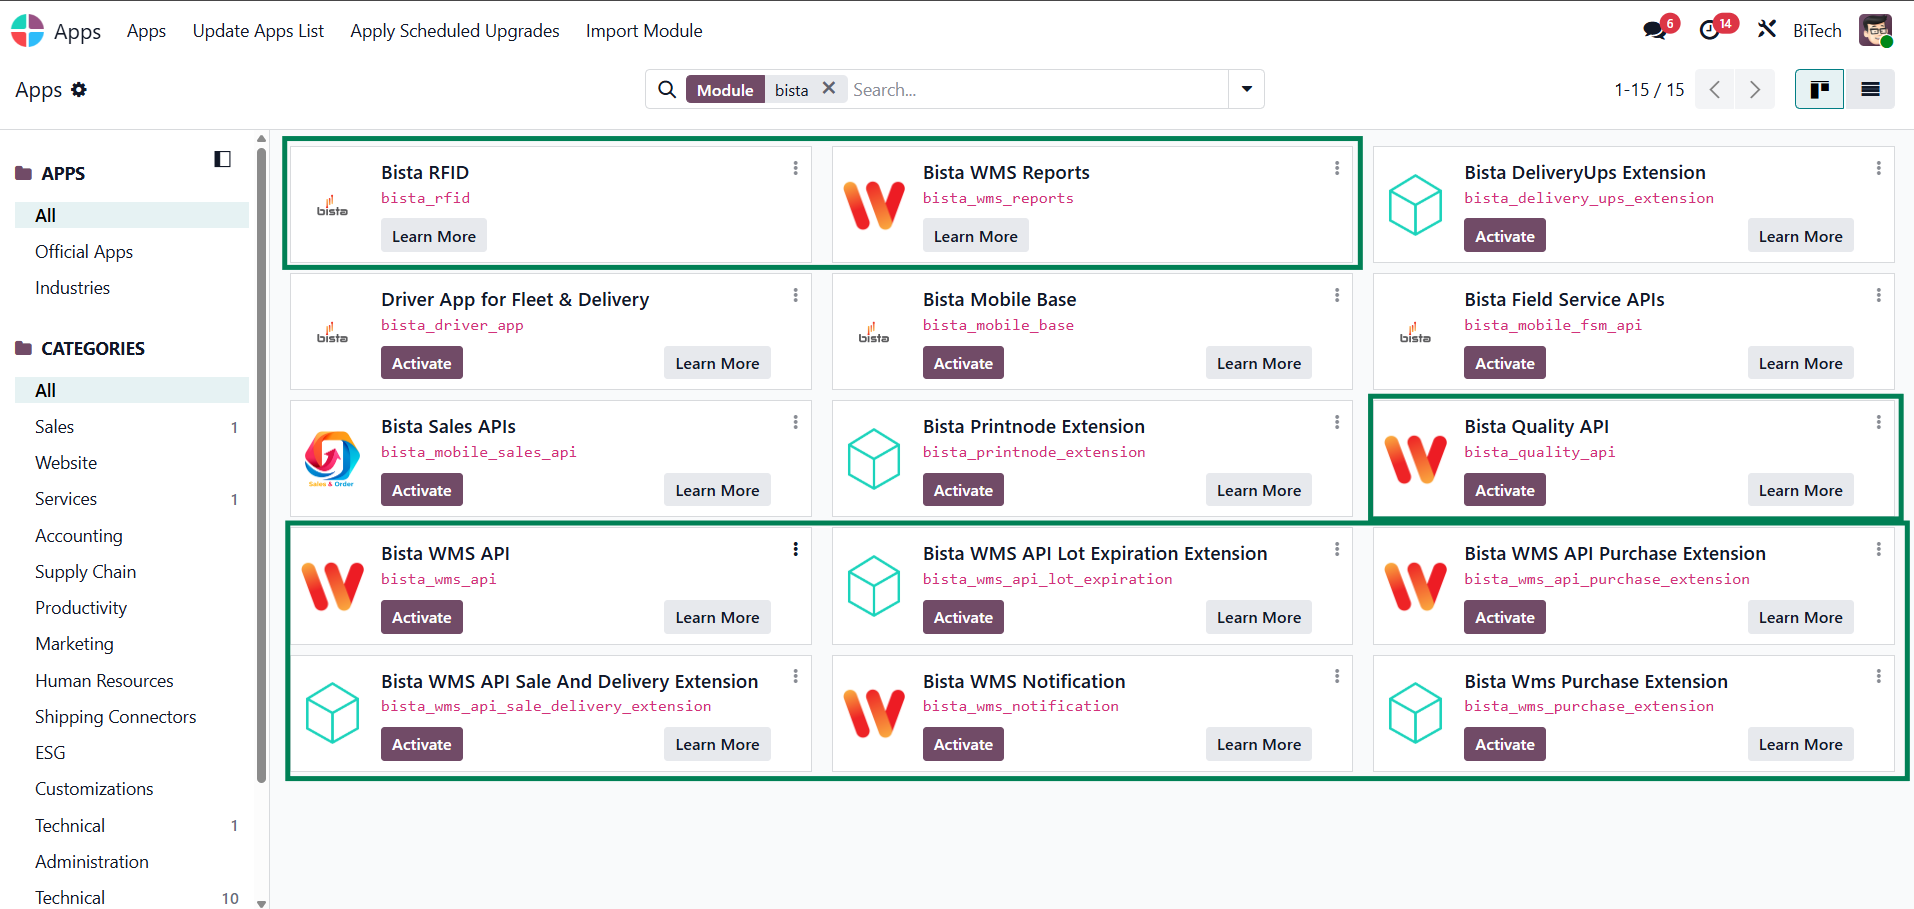Click the Bista Wms Purchase Extension cube icon
Screen dimensions: 1914x909
tap(1416, 713)
